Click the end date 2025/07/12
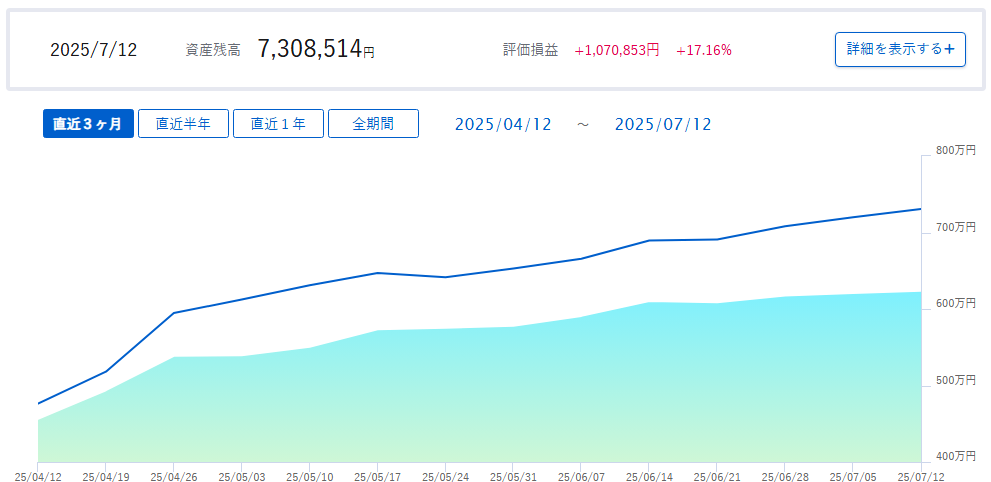This screenshot has width=991, height=482. point(663,124)
